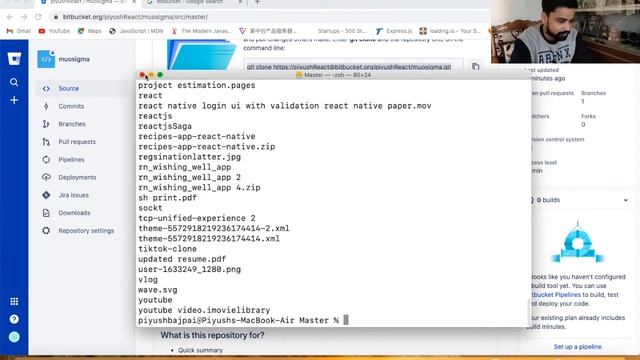Expand the 0 builds section chevron

[x=626, y=200]
